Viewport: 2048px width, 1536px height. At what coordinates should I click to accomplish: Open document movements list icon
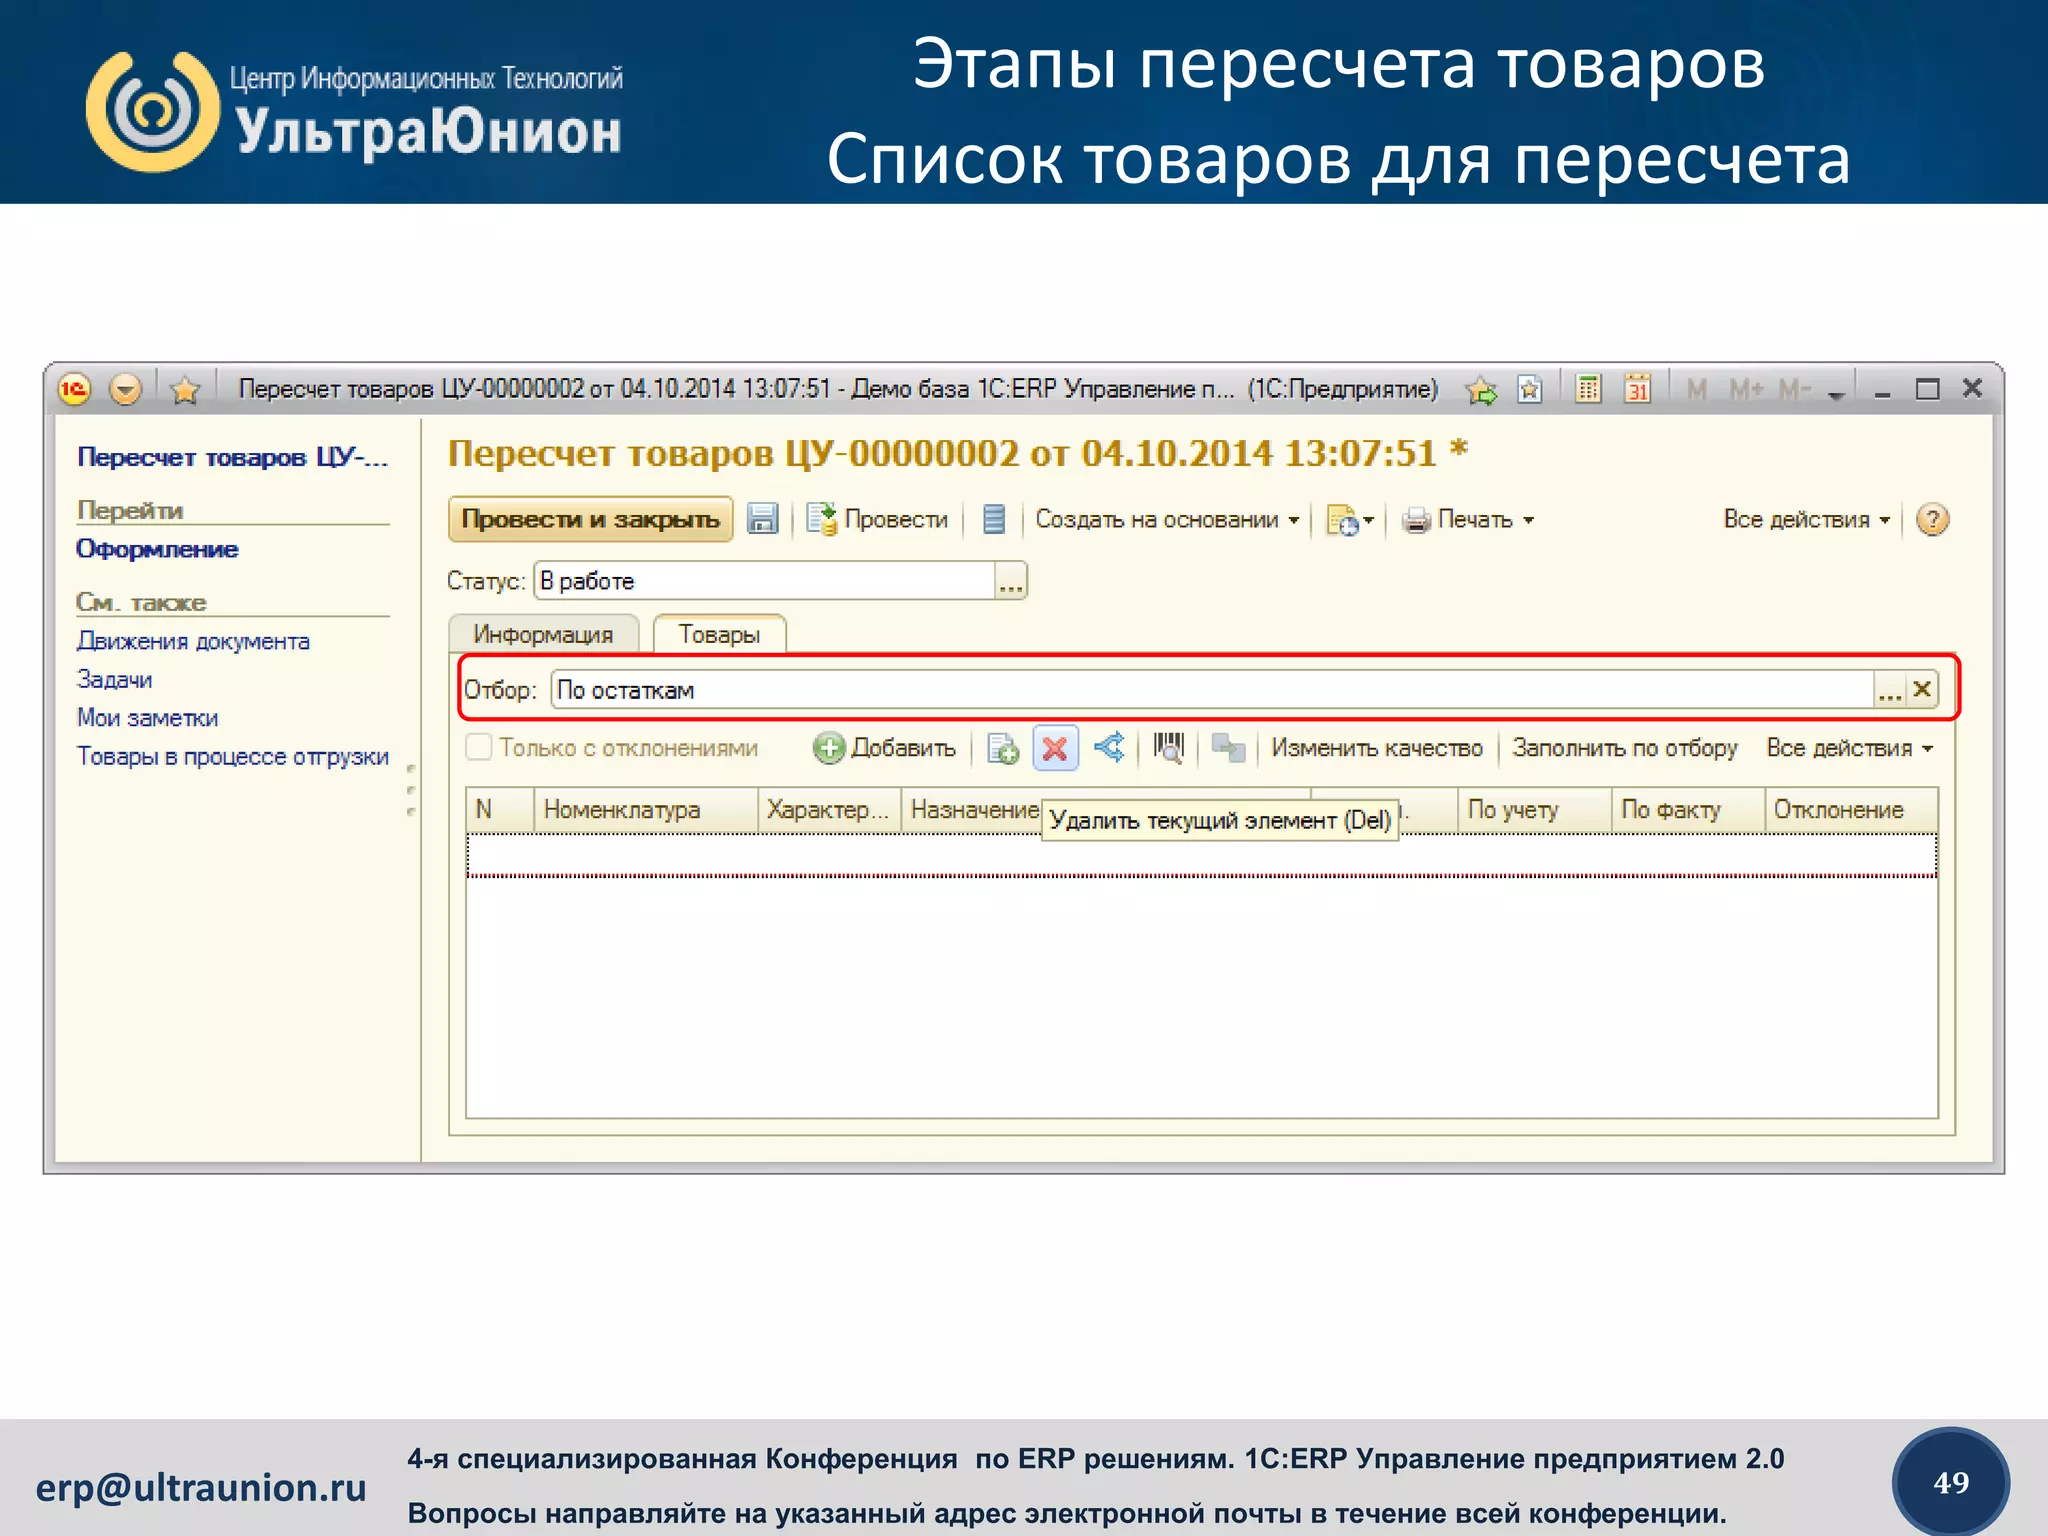(993, 519)
